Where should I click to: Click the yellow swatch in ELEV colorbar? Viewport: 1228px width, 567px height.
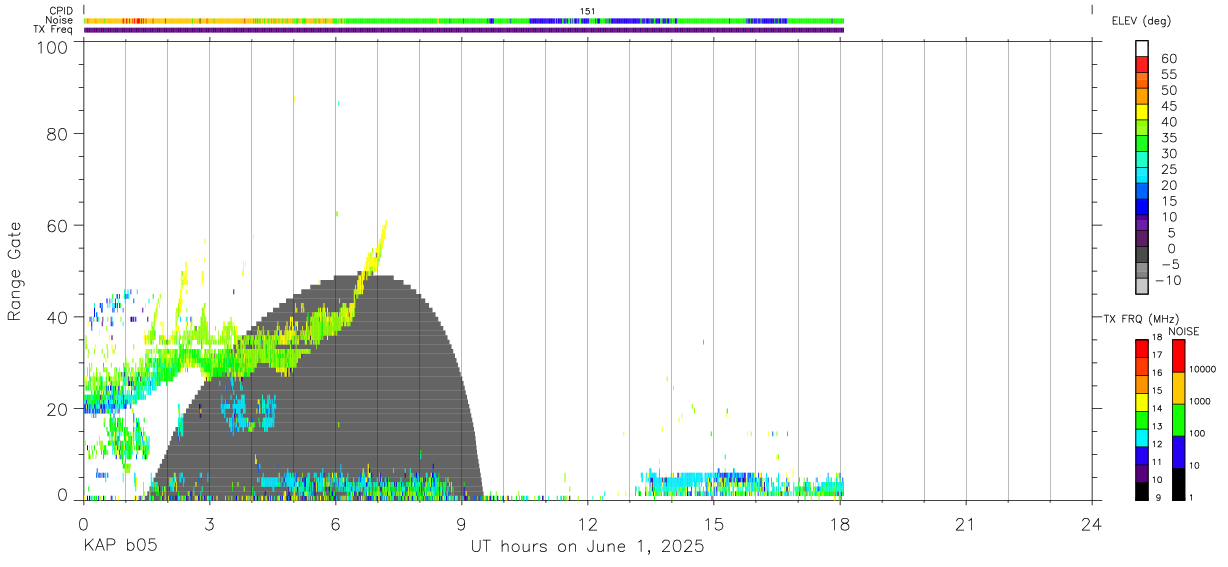(1142, 111)
